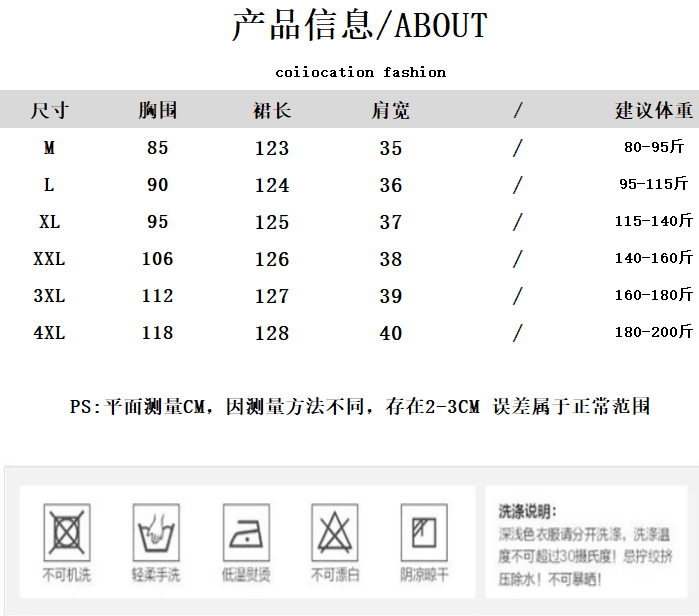Click shoulder width 35 cell
This screenshot has height=616, width=699.
pyautogui.click(x=391, y=148)
